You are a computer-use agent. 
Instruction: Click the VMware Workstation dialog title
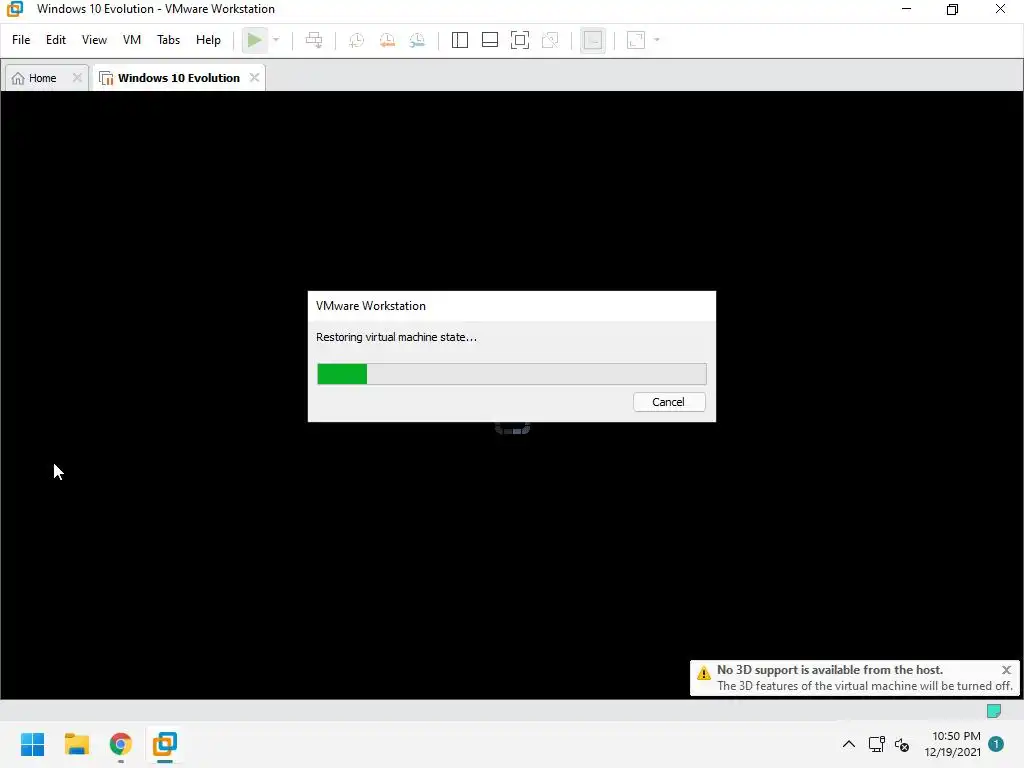click(x=371, y=306)
